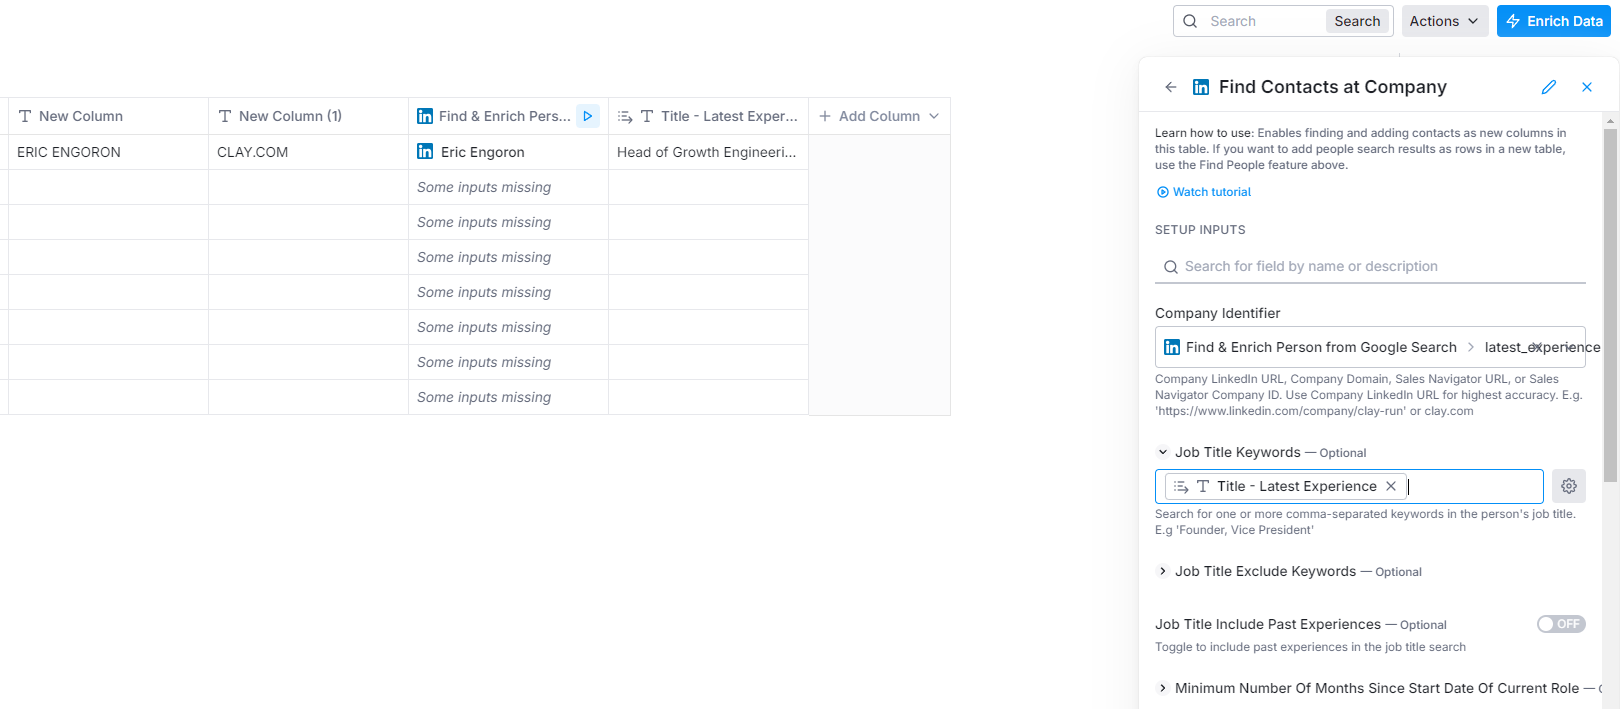
Task: Click the back arrow in the side panel
Action: coord(1171,87)
